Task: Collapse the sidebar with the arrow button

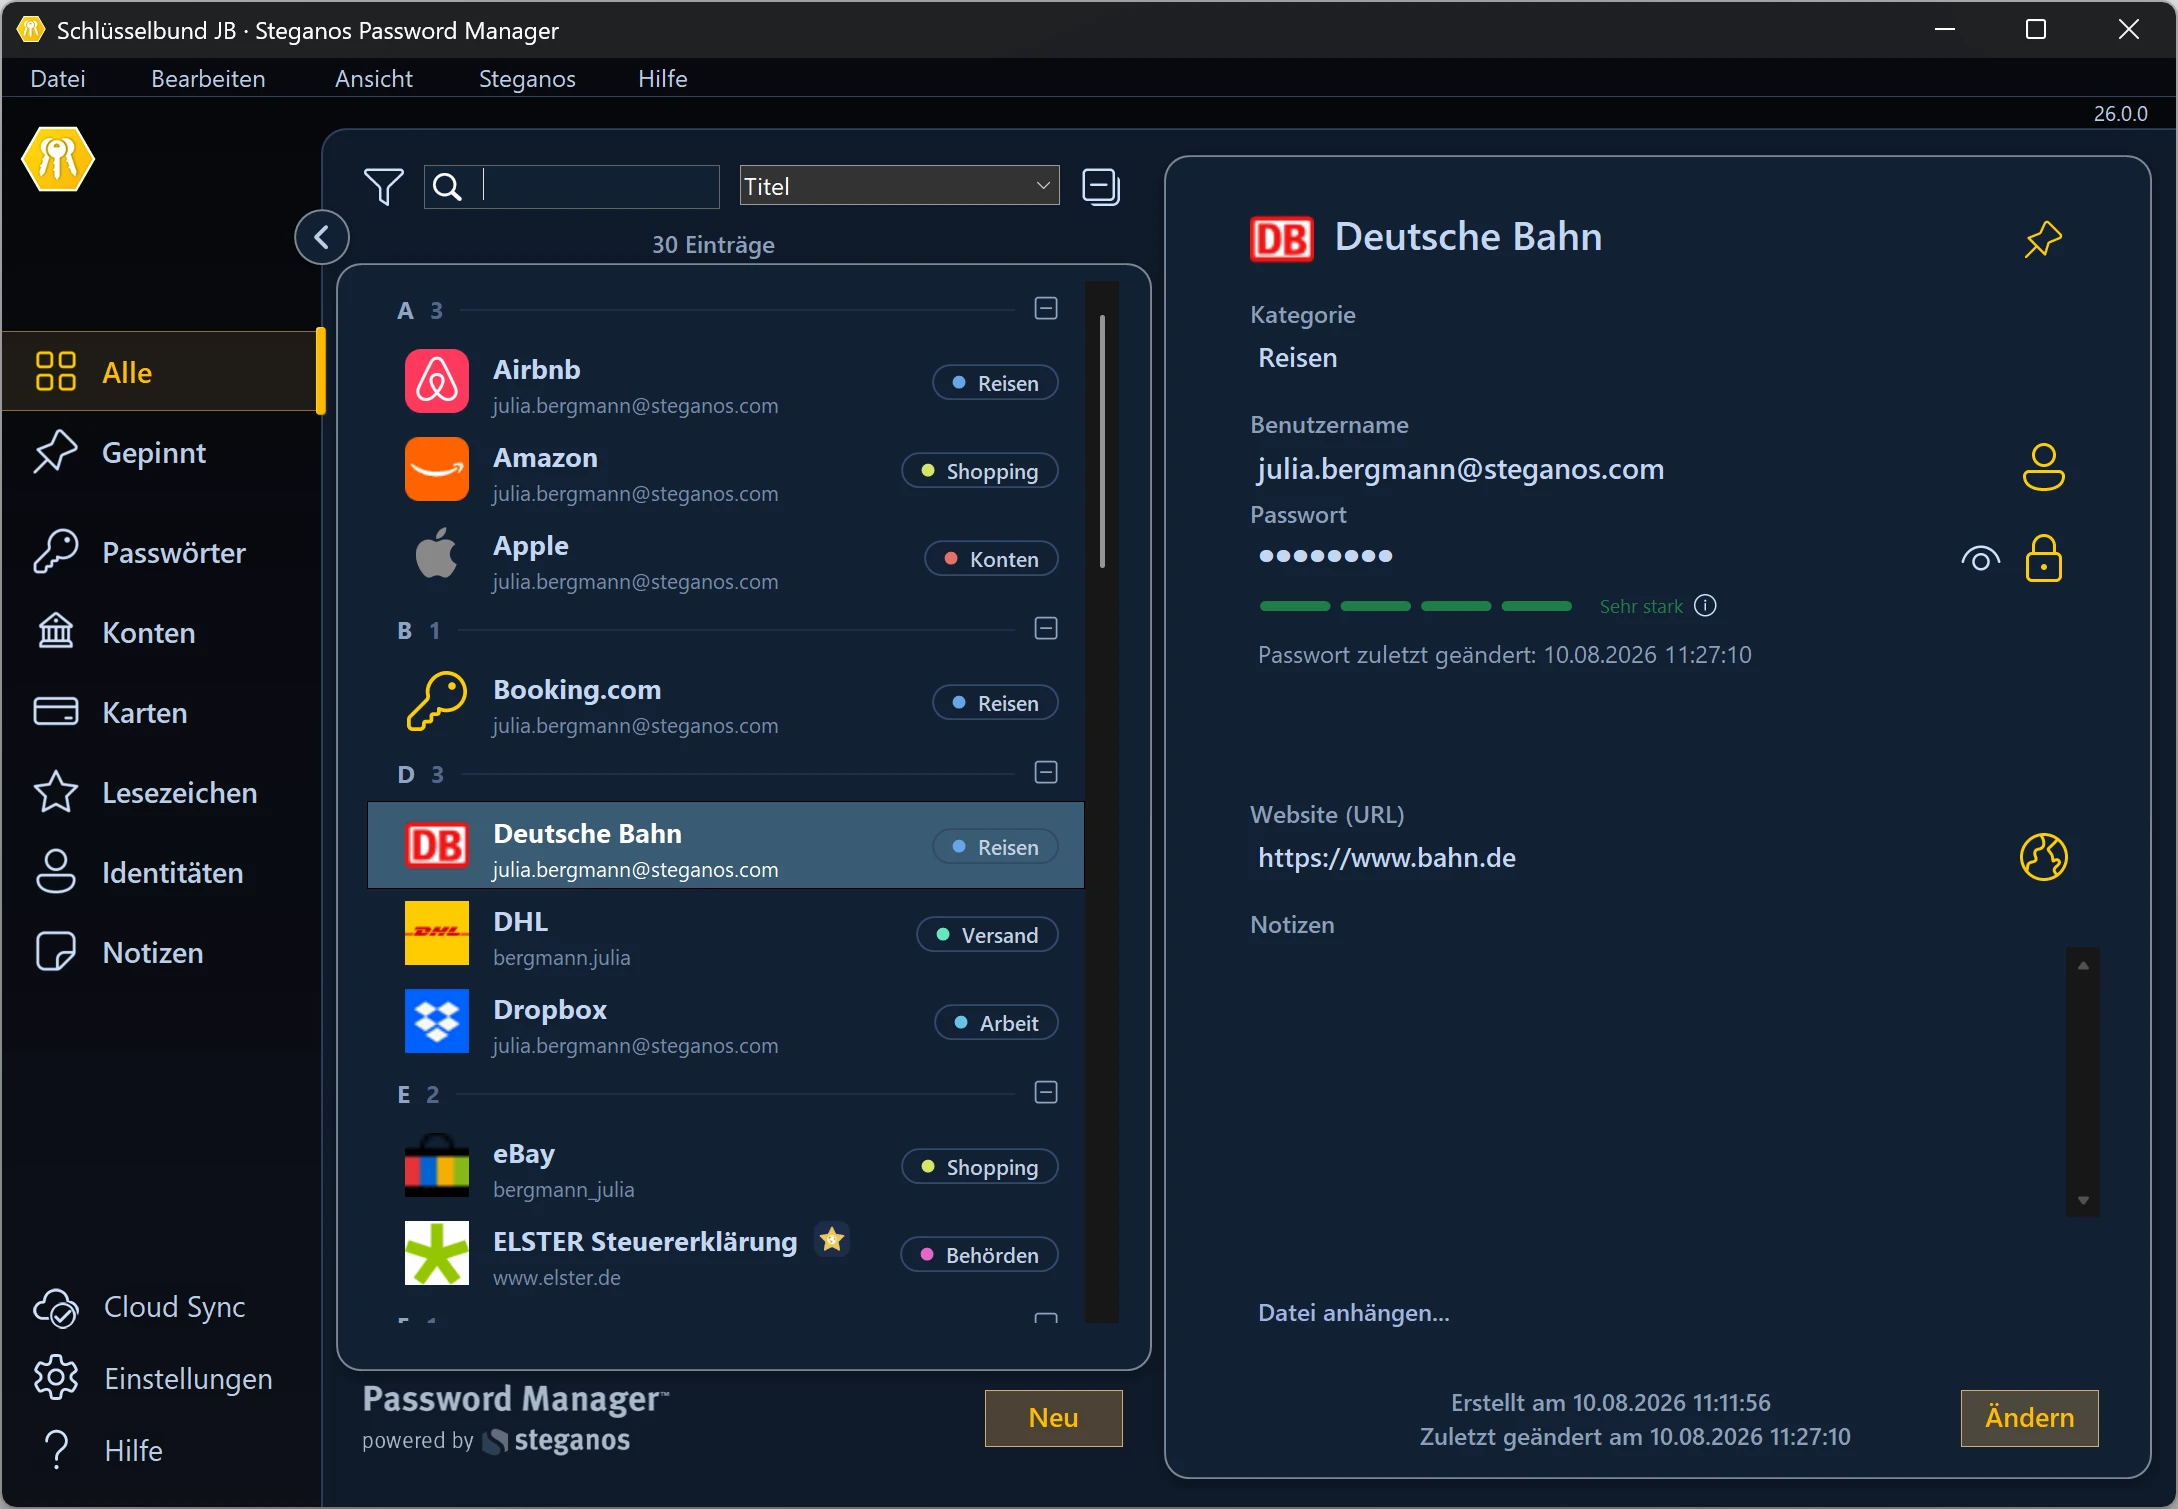Action: (x=322, y=237)
